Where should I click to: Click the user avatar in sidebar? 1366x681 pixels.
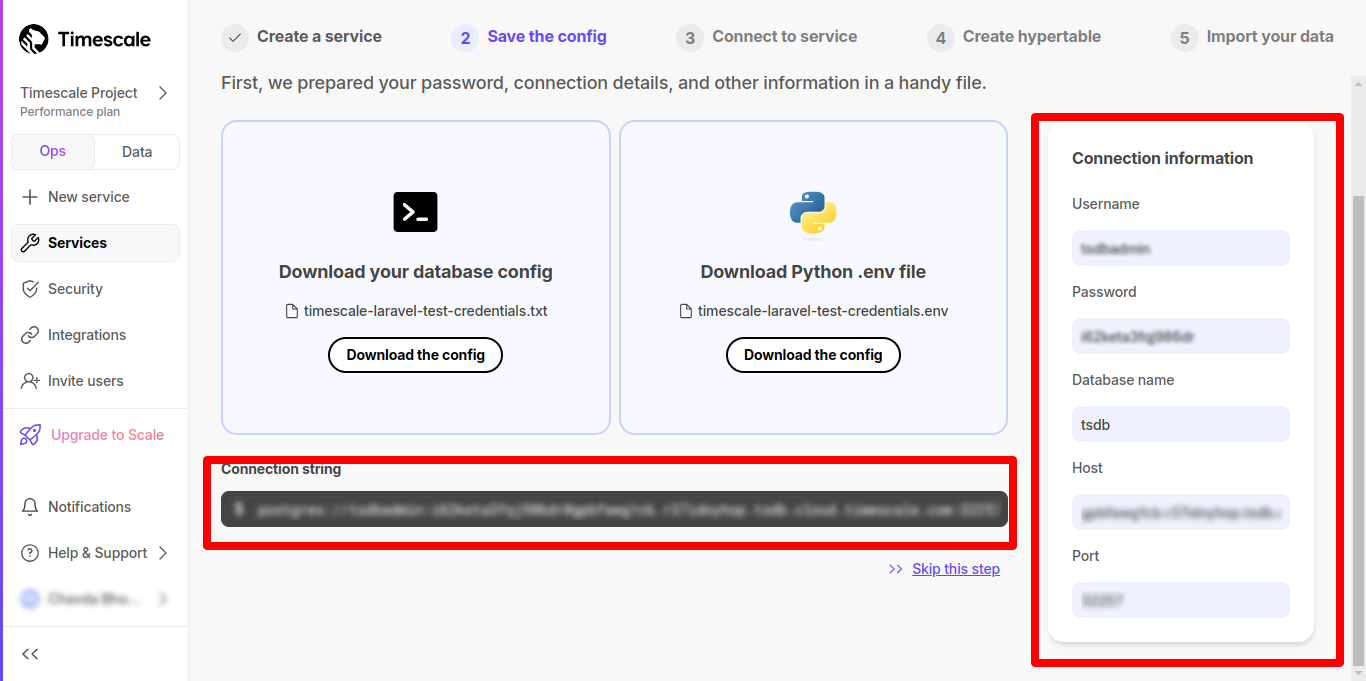(x=30, y=599)
